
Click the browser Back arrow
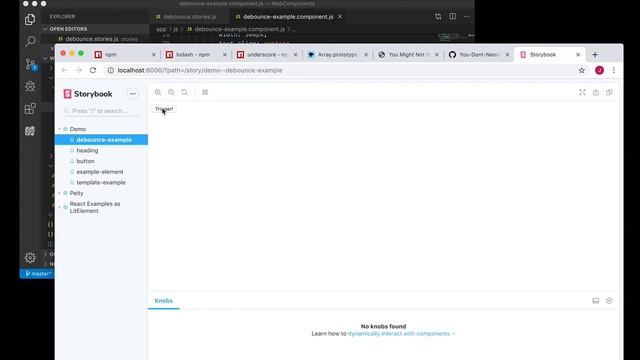click(x=64, y=70)
